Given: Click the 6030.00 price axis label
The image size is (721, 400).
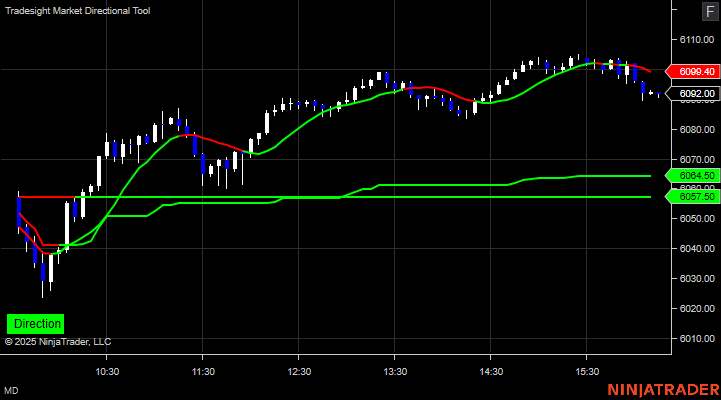Looking at the screenshot, I should pos(697,279).
